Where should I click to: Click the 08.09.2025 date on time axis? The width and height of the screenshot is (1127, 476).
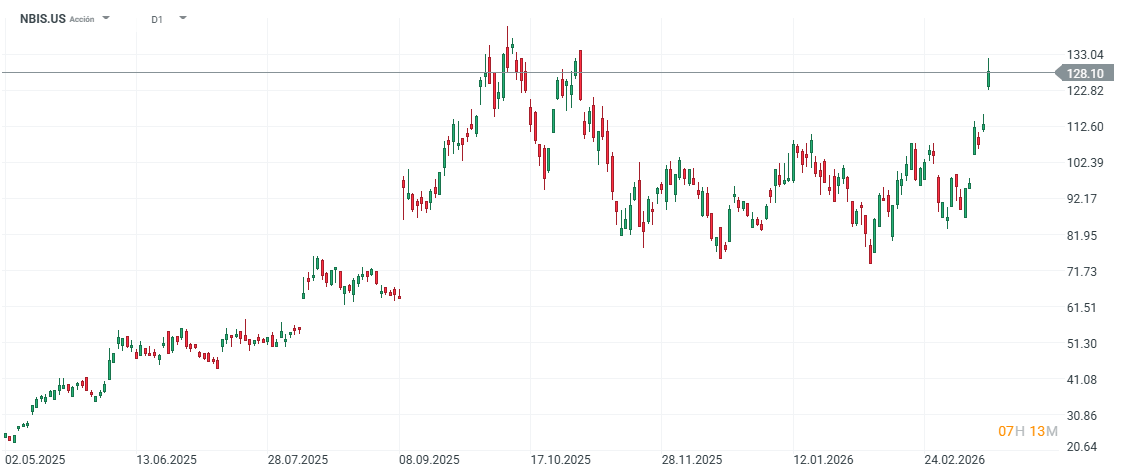429,460
